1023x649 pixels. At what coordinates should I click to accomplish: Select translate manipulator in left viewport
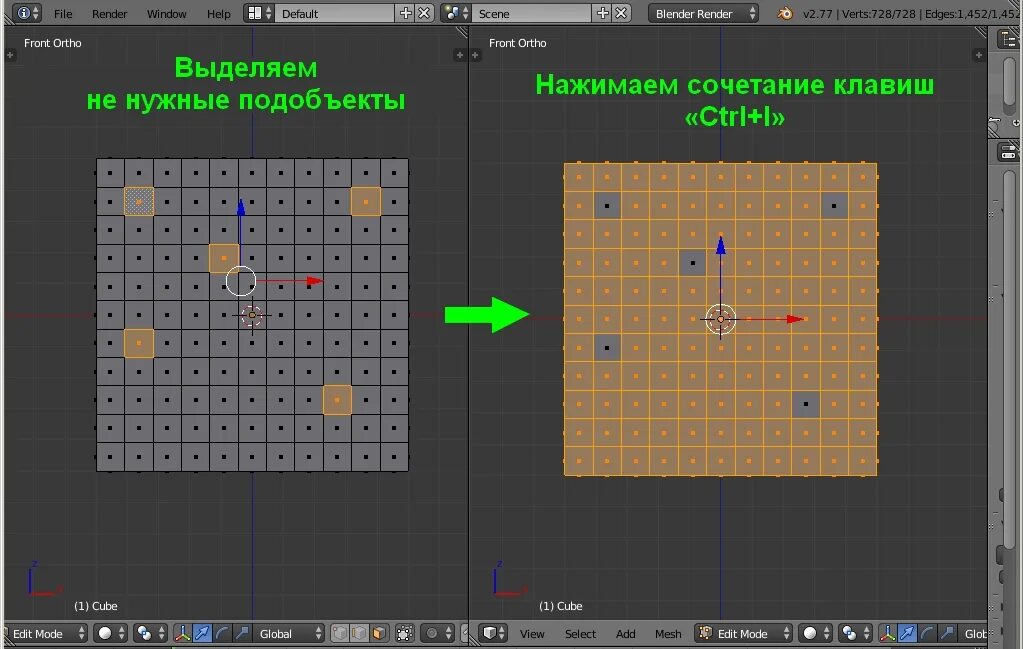(x=202, y=633)
